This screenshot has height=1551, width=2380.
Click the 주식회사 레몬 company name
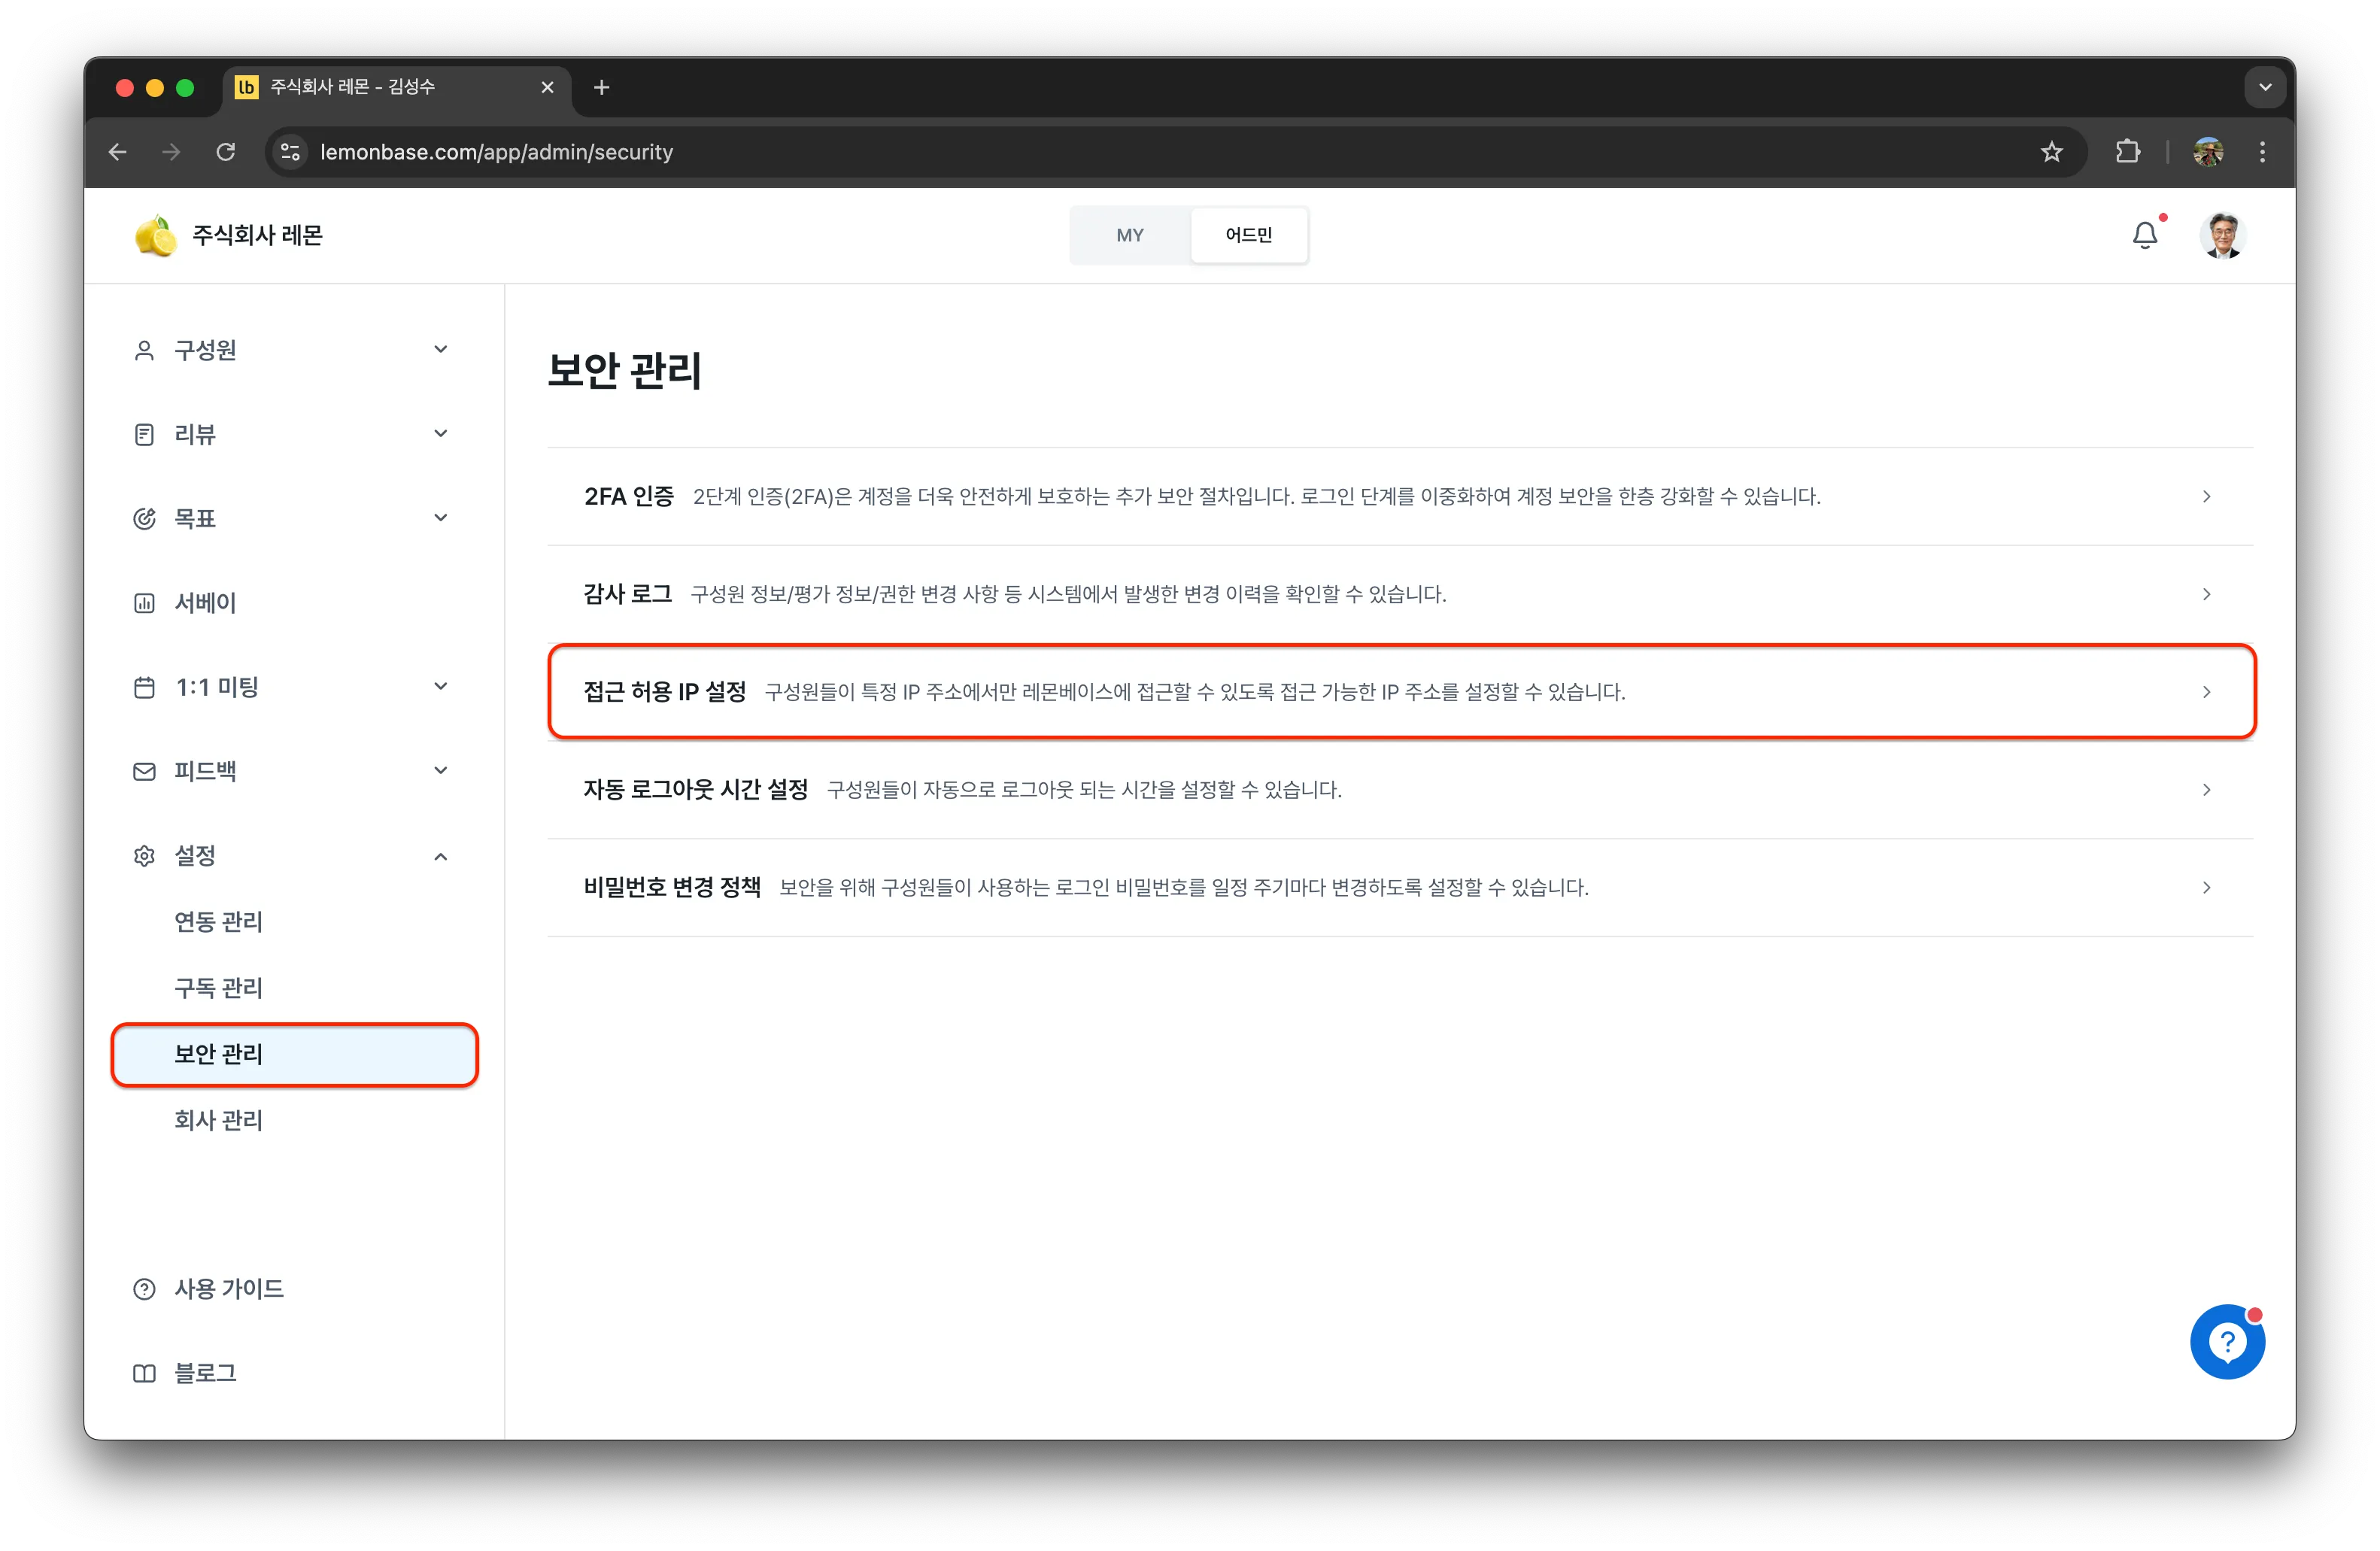pyautogui.click(x=257, y=235)
